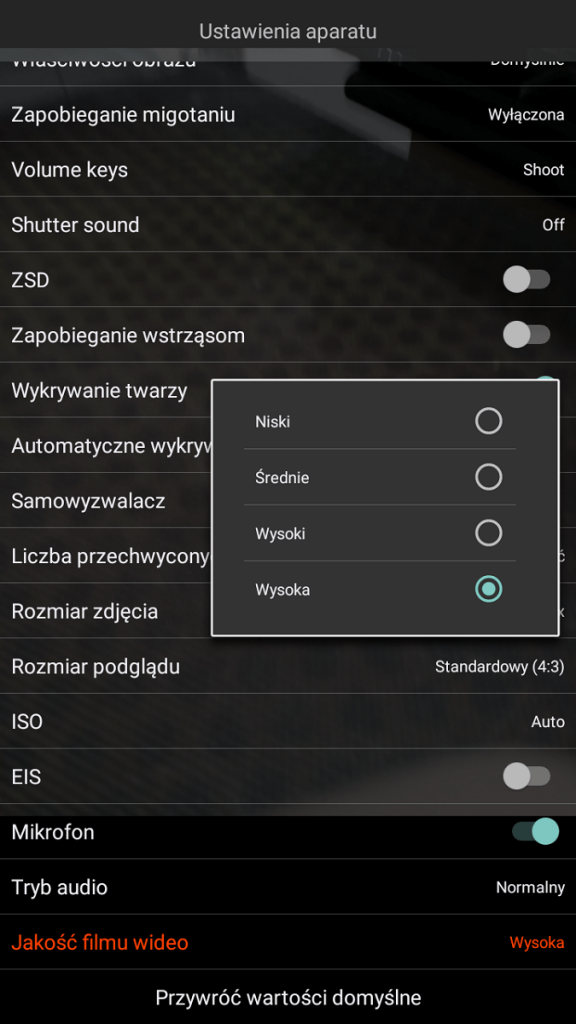
Task: Select the 'Niski' radio option
Action: [x=488, y=421]
